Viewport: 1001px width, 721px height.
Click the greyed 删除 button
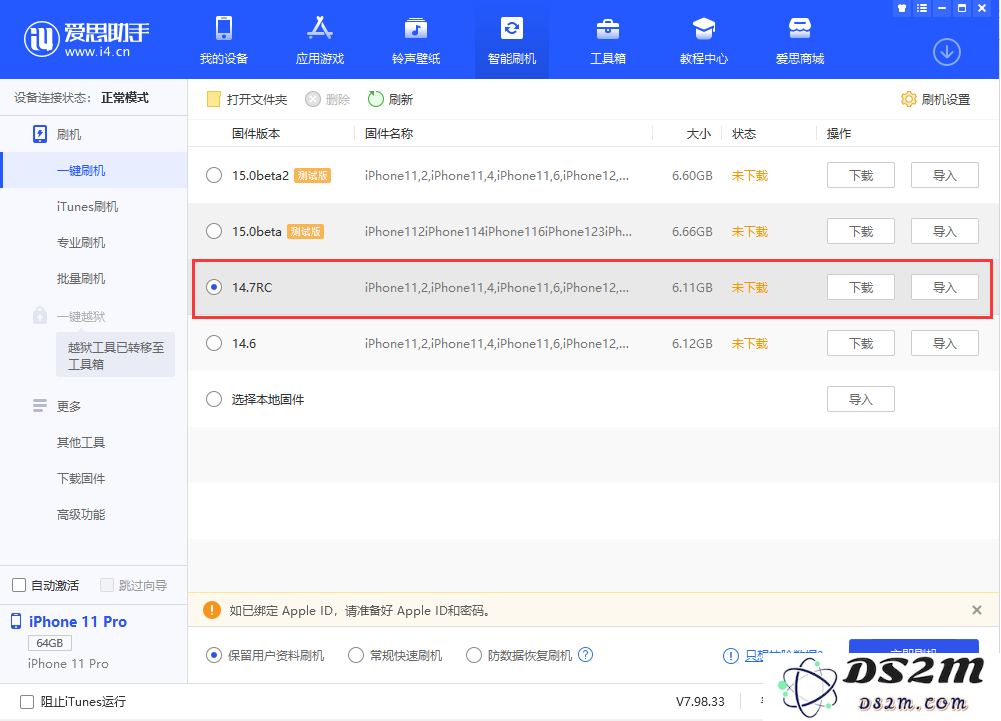pos(327,99)
